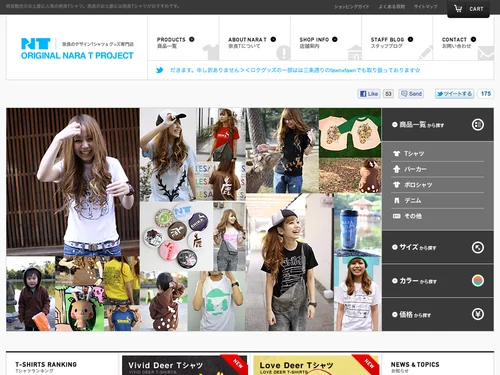The height and width of the screenshot is (375, 500).
Task: Click the サイトマップ link in the top bar
Action: tap(425, 7)
